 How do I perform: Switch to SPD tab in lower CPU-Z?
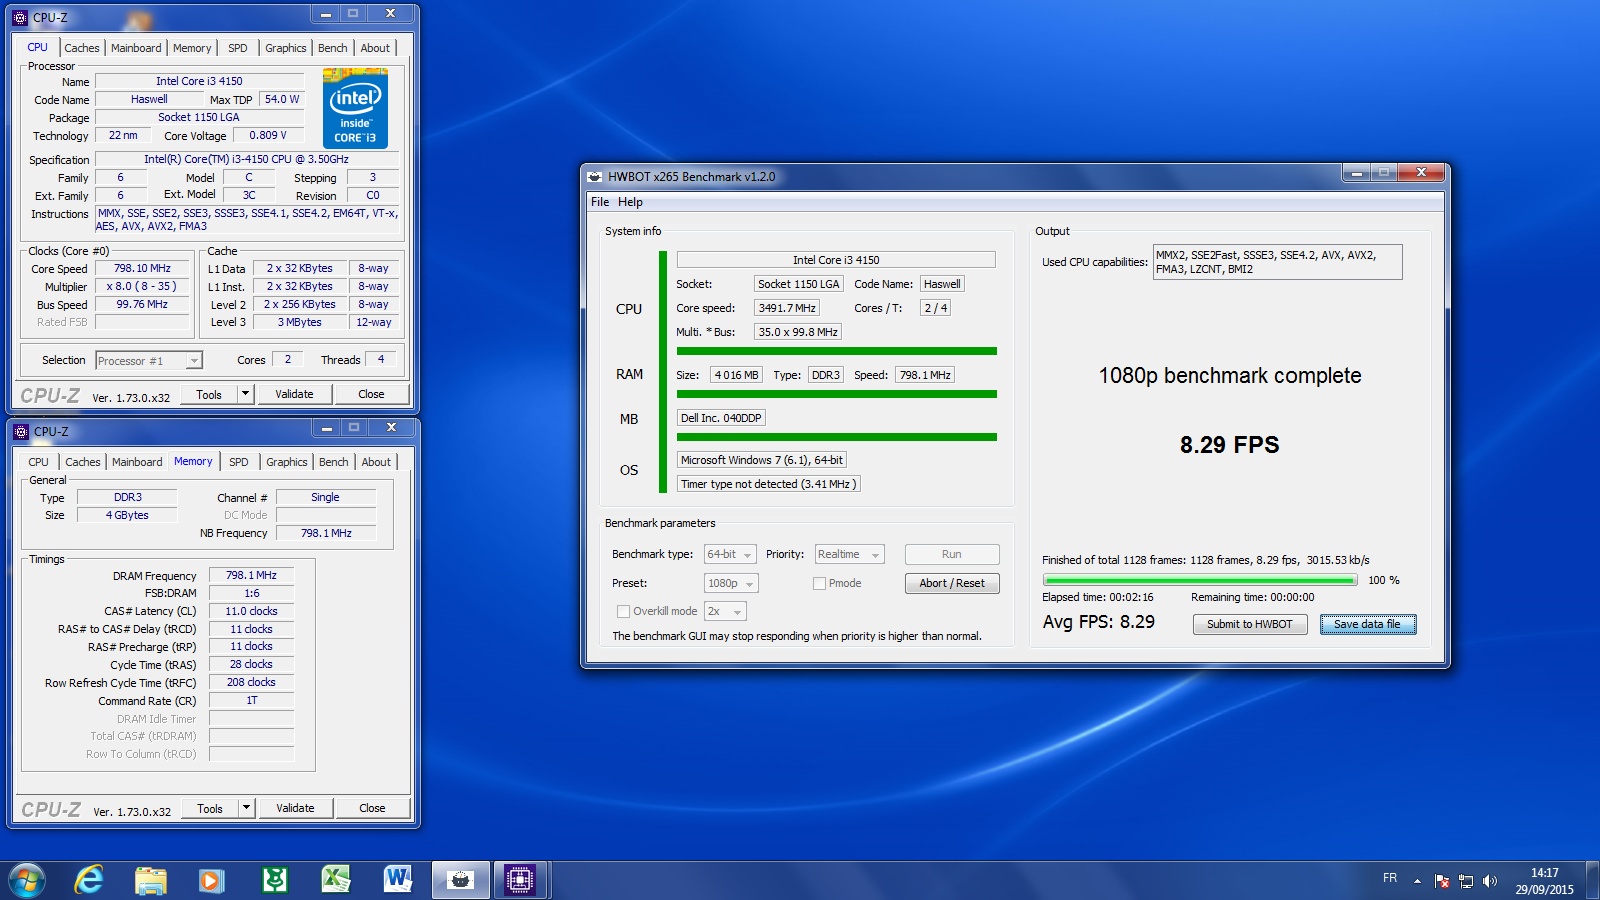click(239, 462)
